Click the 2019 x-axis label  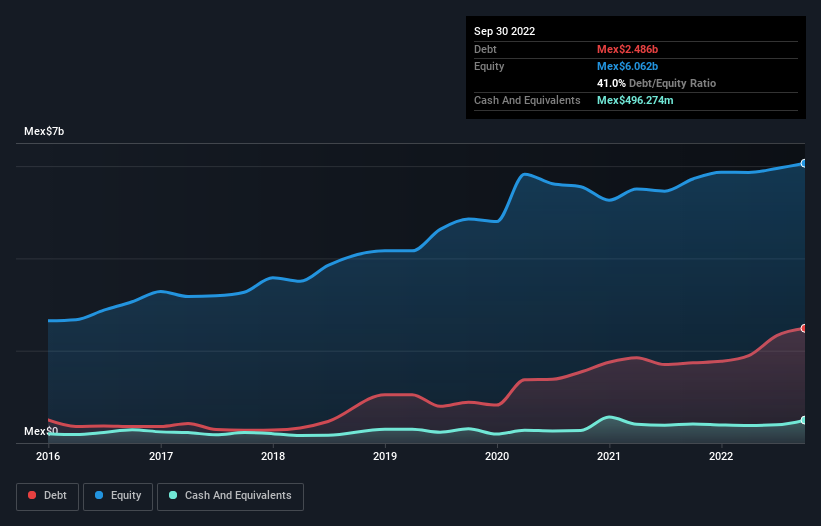(x=385, y=456)
